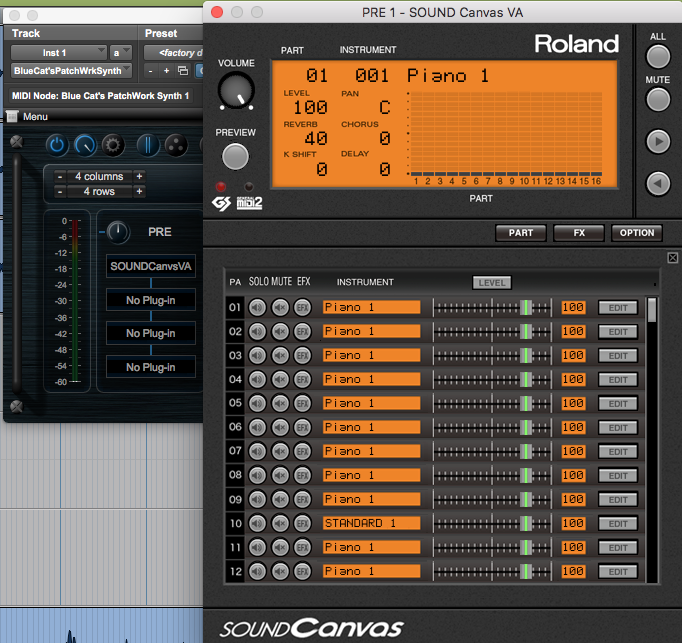Screen dimensions: 682x643
Task: Click the Sound Canvas VOLUME knob
Action: [x=236, y=90]
